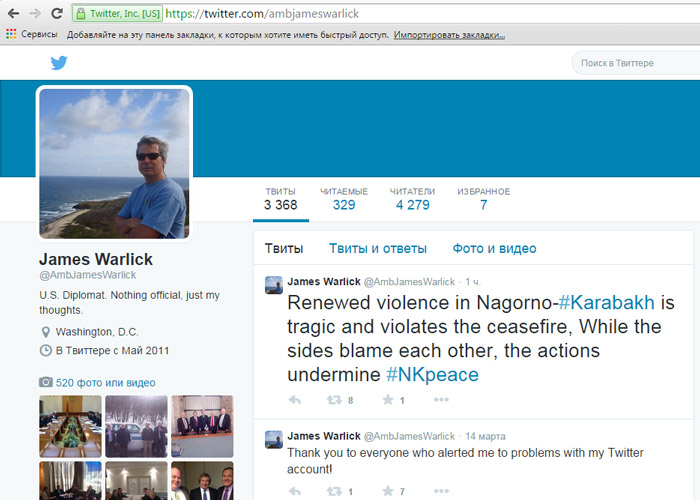Click the @AmbJamesWarlick handle under profile name
Screen dimensions: 700x500
click(88, 275)
